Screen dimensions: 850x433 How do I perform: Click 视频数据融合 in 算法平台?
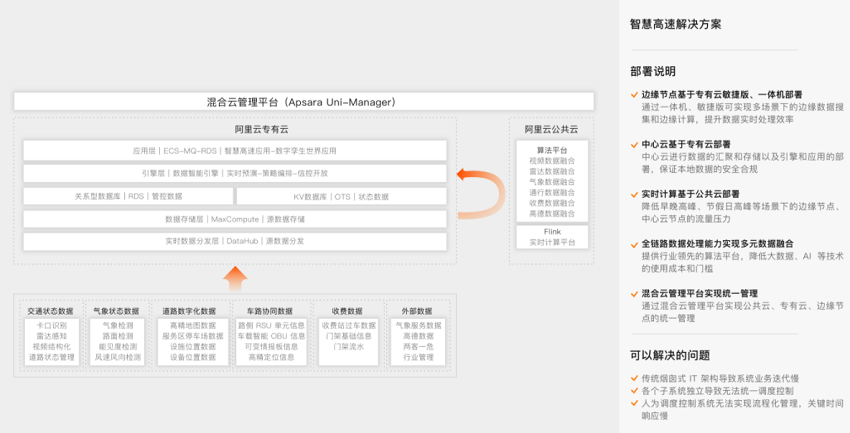pos(552,161)
